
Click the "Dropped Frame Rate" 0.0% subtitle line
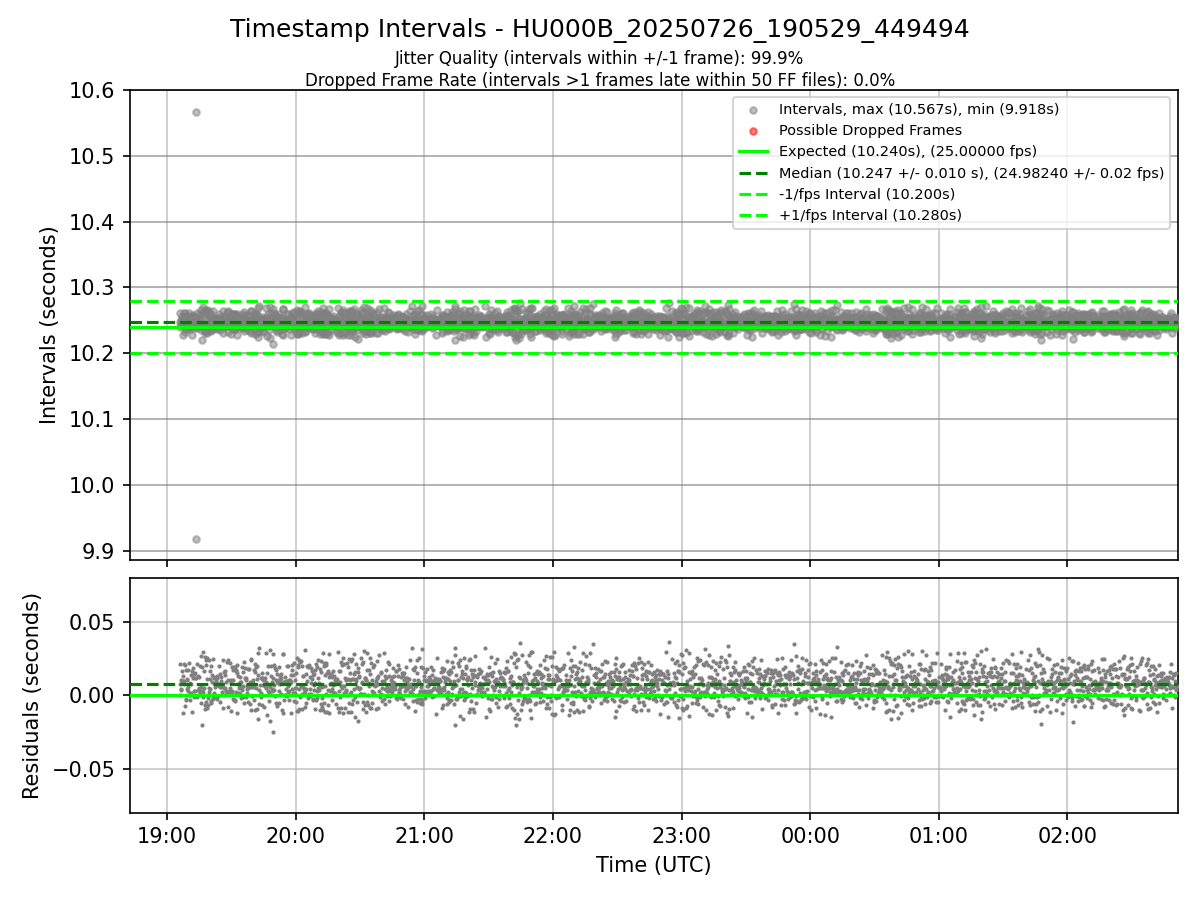pos(599,80)
